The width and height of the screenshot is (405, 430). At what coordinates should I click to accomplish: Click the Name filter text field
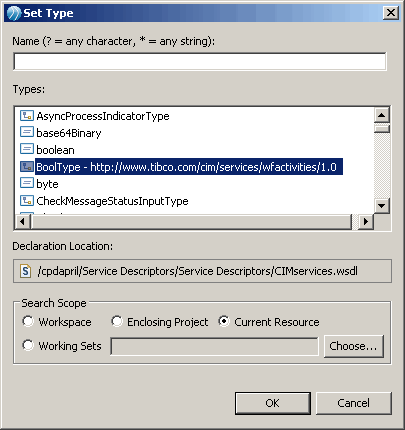coord(200,61)
